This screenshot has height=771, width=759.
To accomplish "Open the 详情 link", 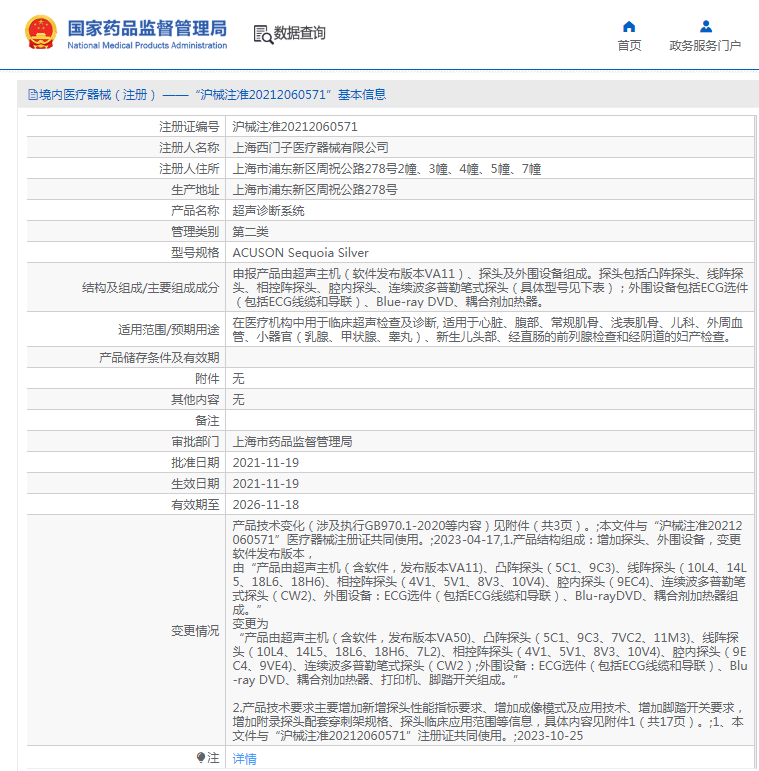I will [x=244, y=758].
